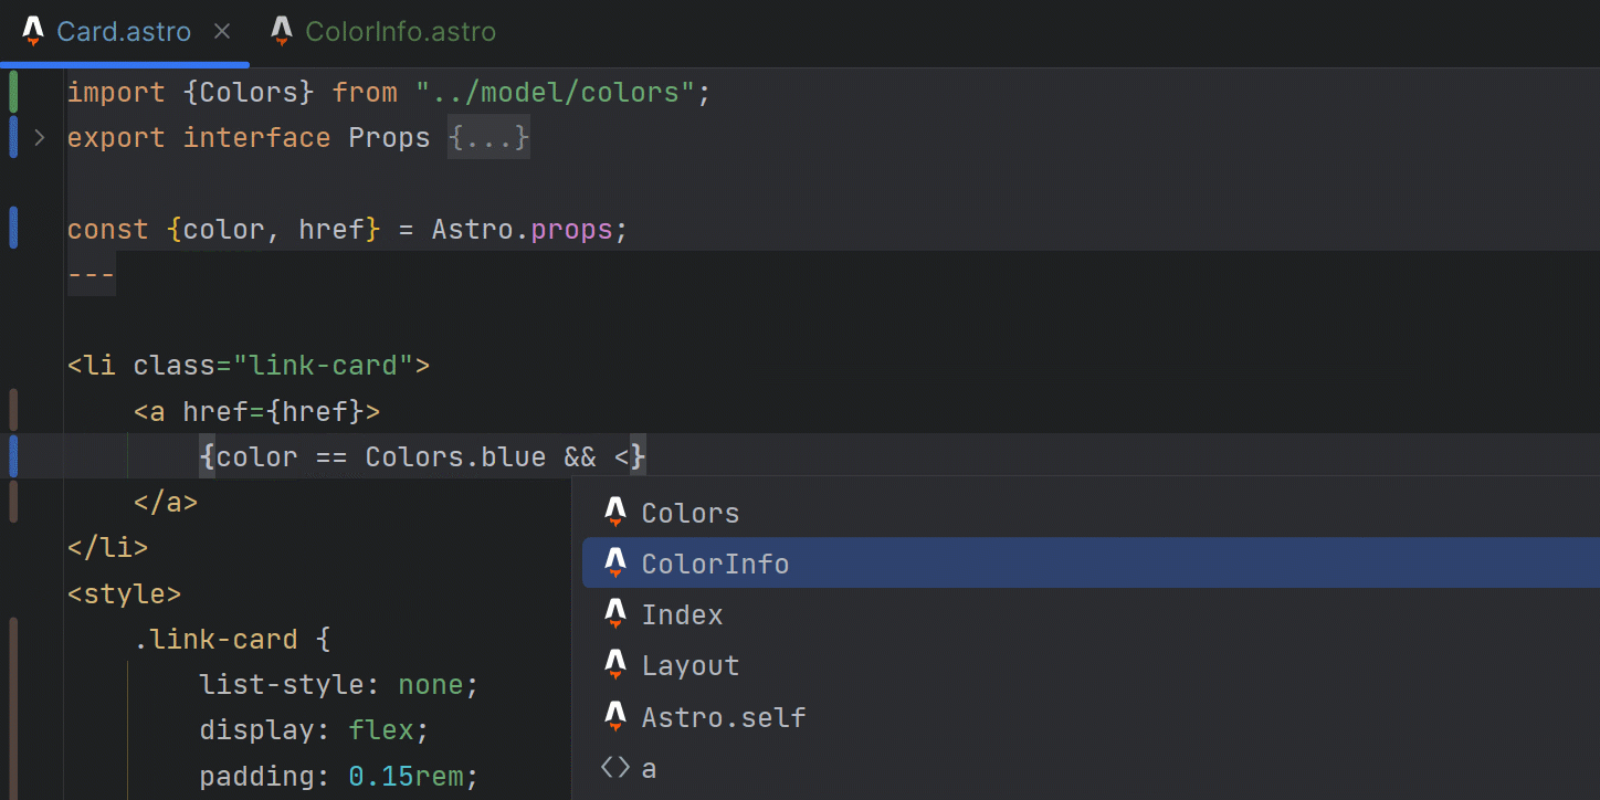Image resolution: width=1600 pixels, height=800 pixels.
Task: Click the Astro icon on Card.astro tab
Action: coord(33,31)
